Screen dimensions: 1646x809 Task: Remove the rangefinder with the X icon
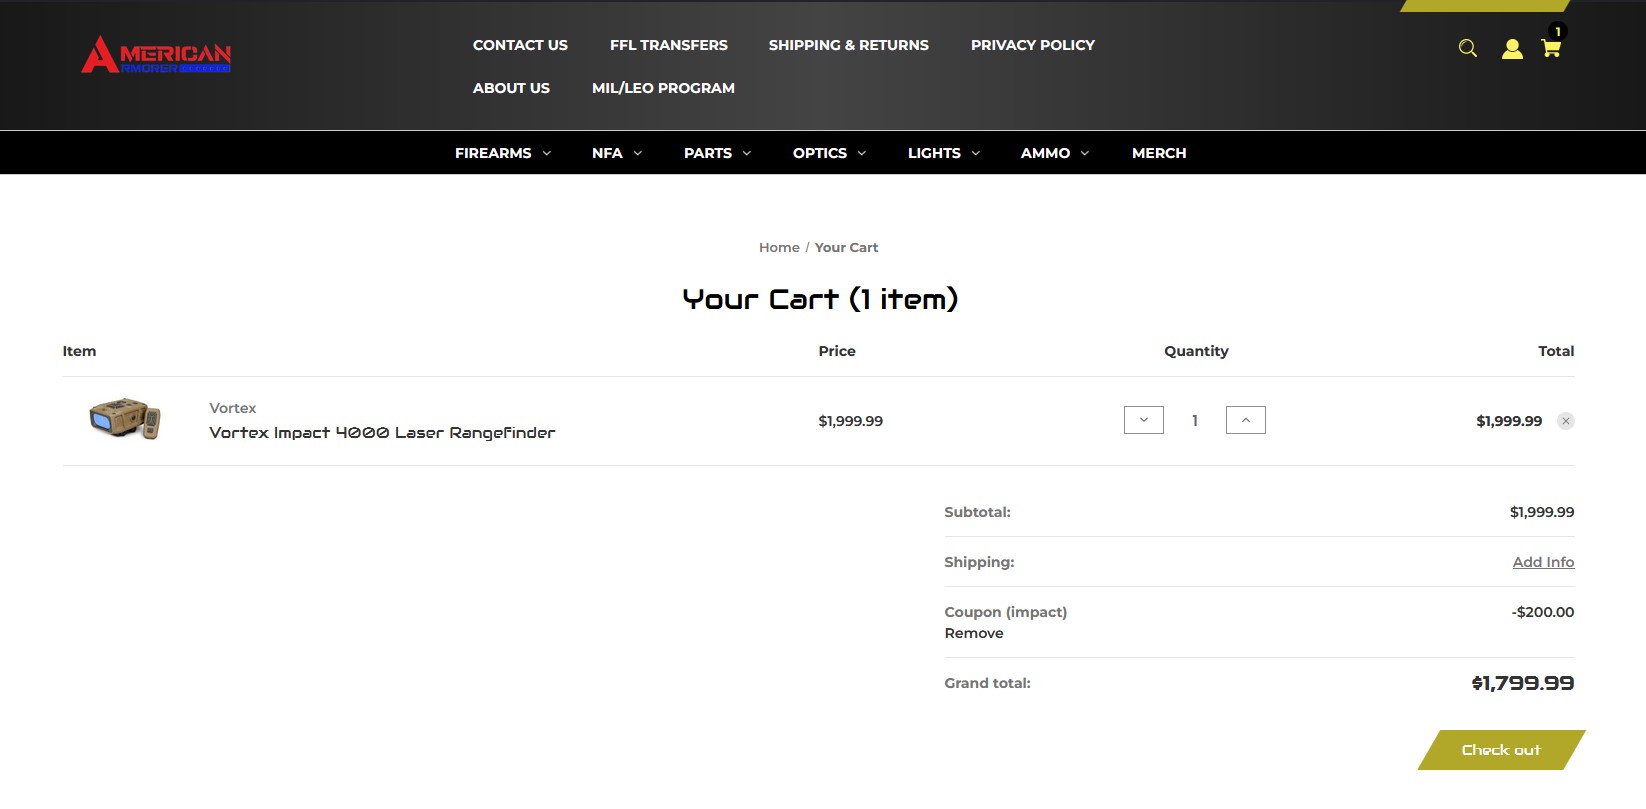tap(1566, 421)
